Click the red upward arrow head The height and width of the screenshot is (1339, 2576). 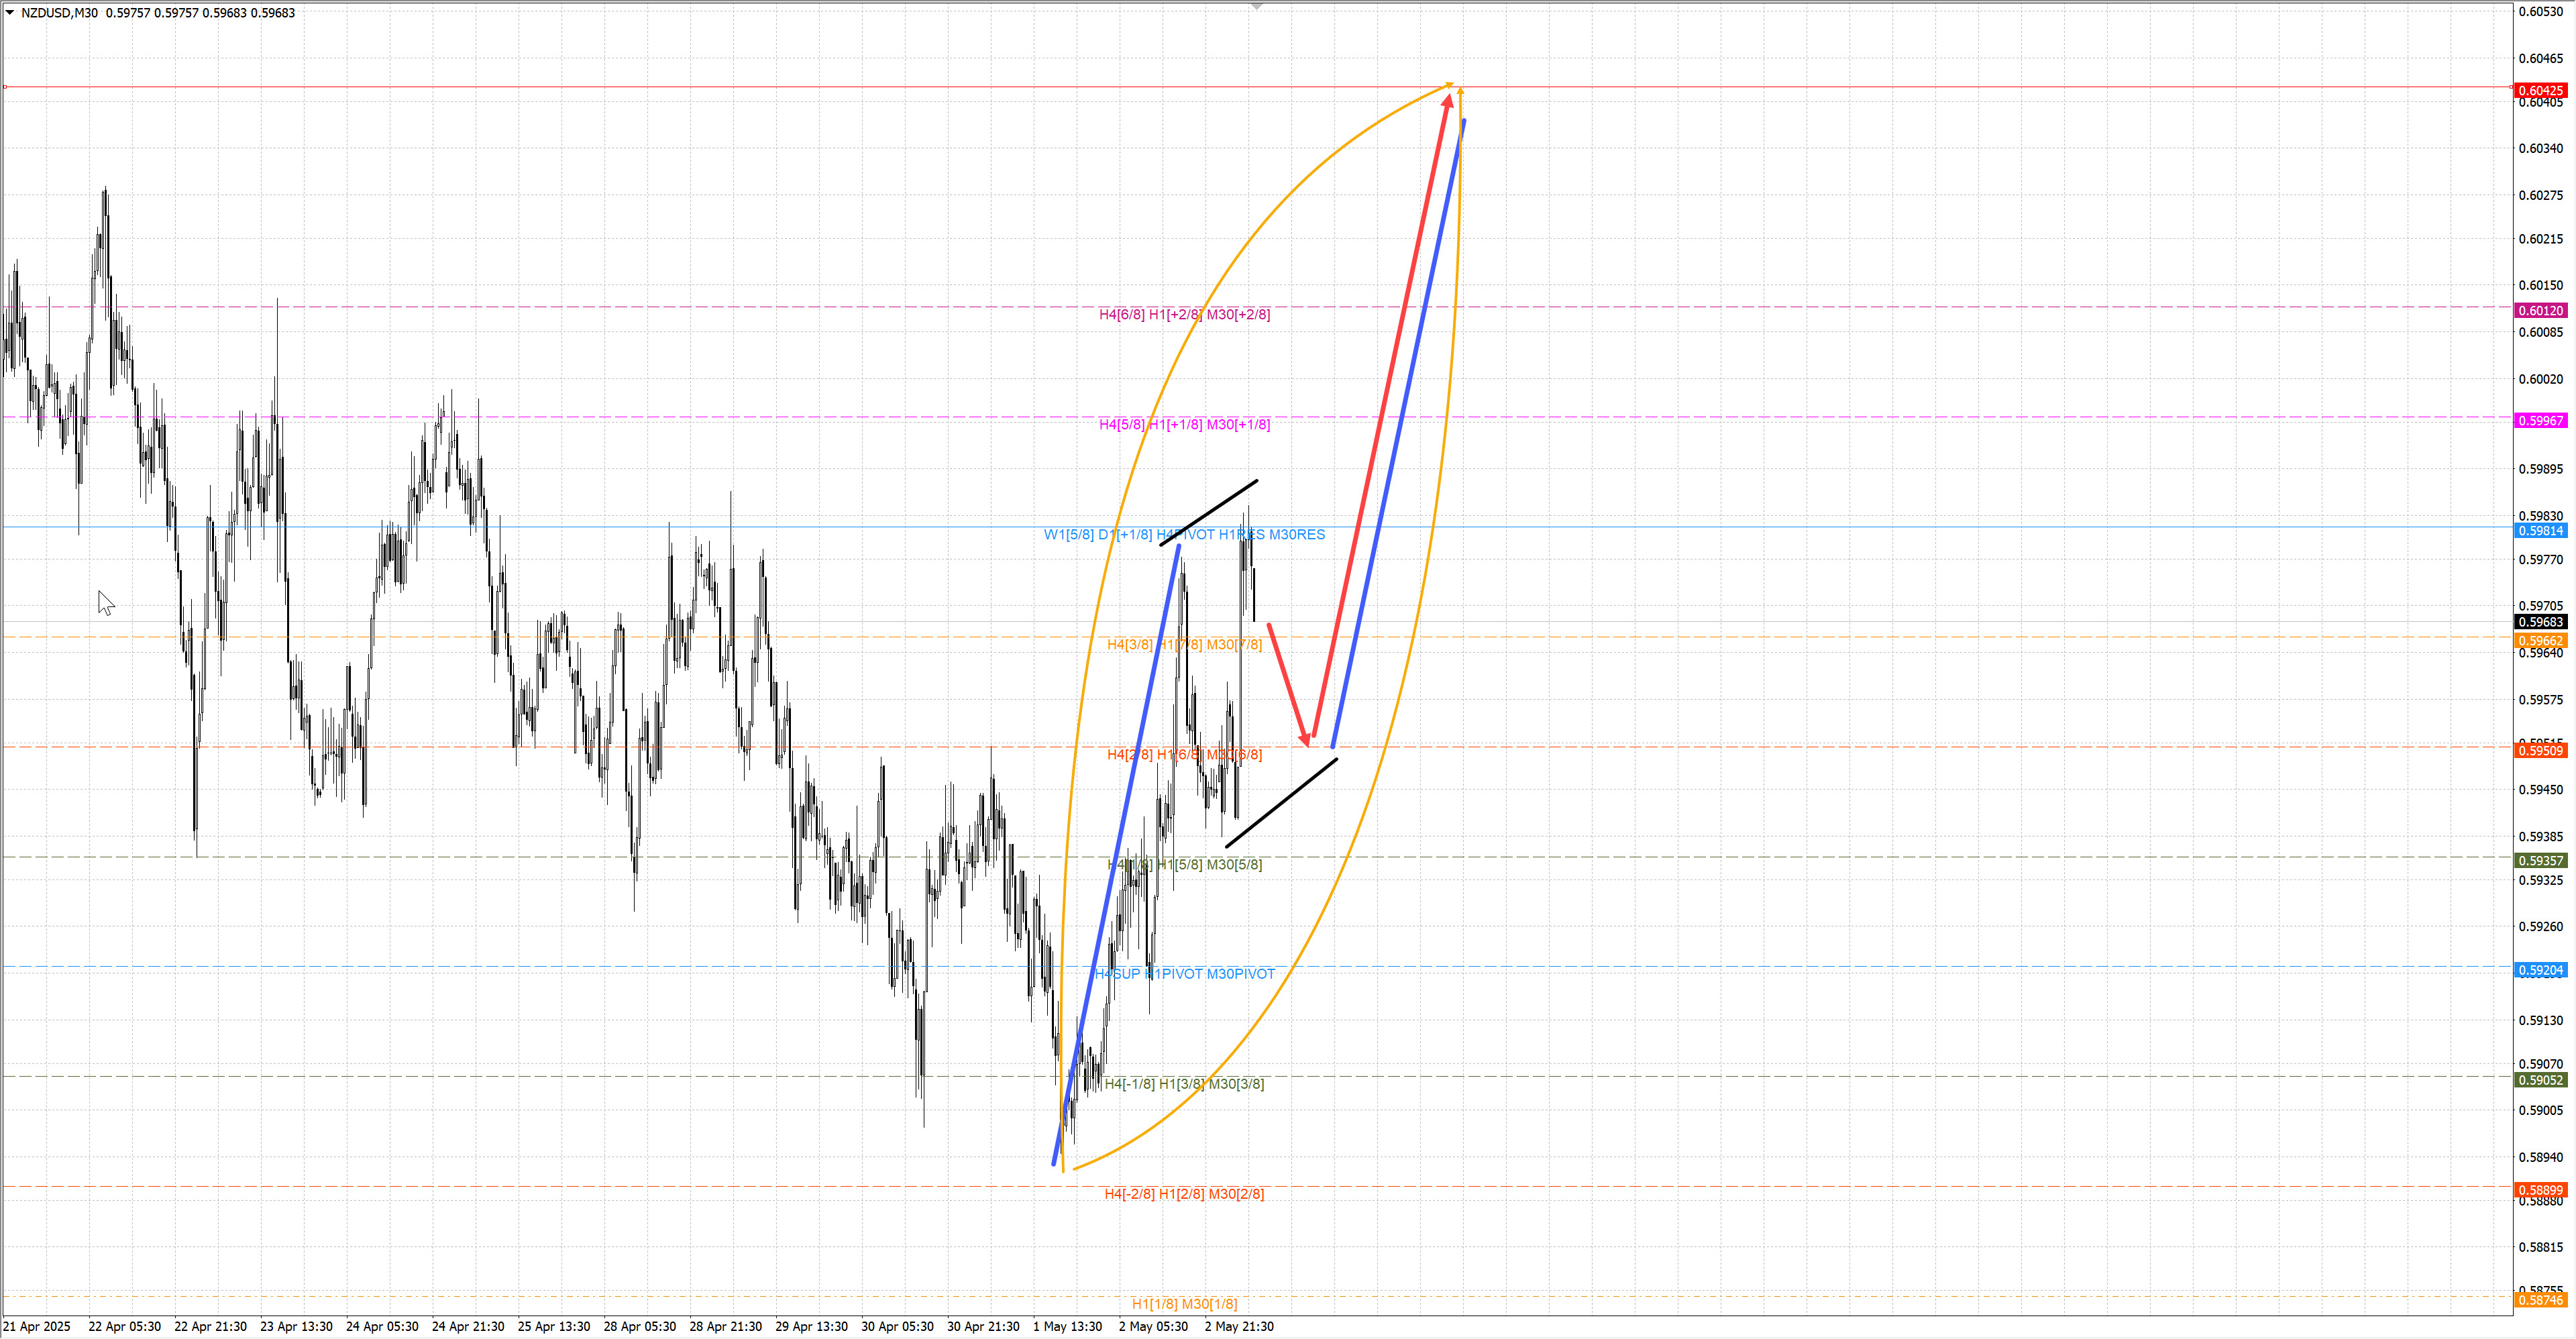(1448, 100)
